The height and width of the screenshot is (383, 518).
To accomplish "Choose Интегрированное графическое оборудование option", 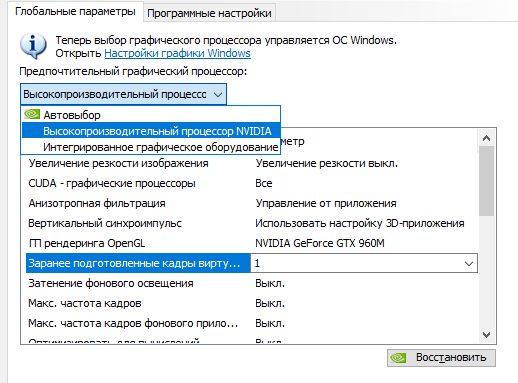I will point(151,147).
